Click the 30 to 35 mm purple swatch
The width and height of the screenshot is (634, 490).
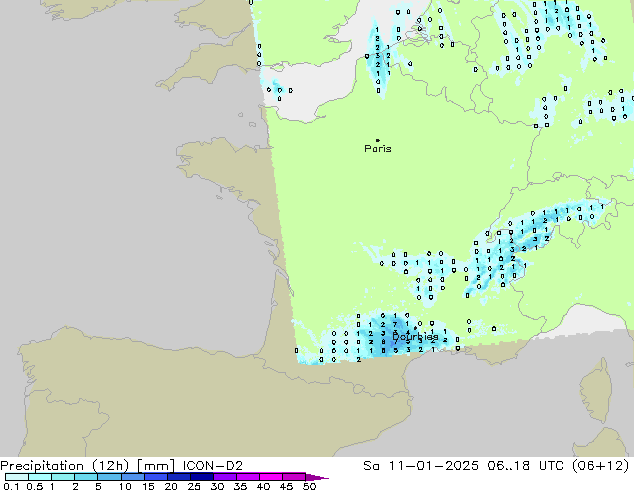[224, 477]
